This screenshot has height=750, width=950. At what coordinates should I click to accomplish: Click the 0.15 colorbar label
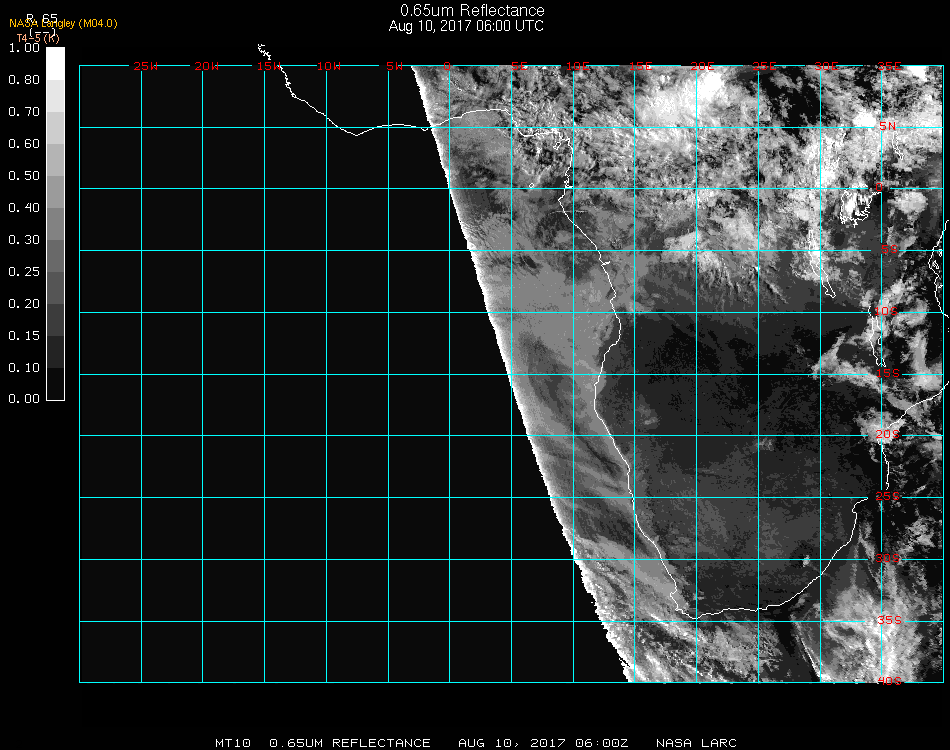pos(24,336)
